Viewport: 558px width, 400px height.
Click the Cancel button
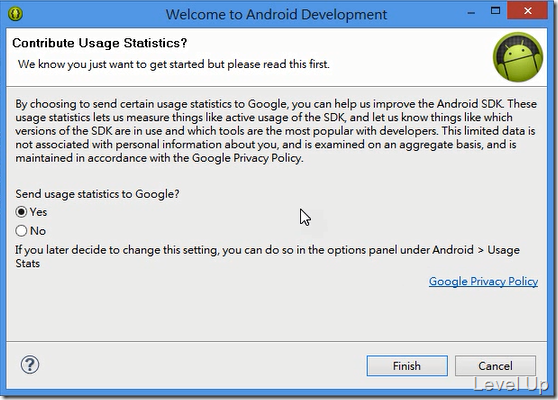(495, 366)
